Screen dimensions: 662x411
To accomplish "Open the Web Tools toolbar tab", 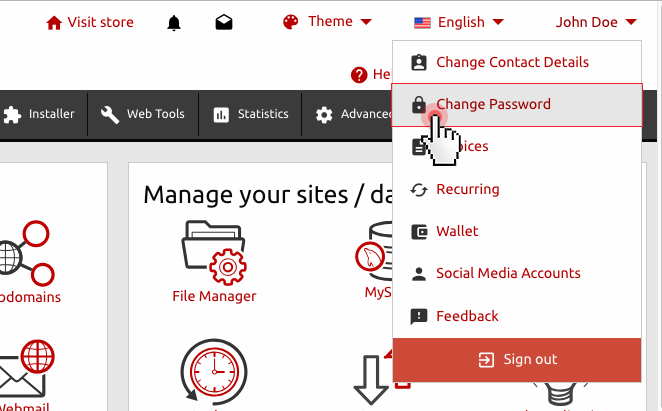I will coord(143,114).
